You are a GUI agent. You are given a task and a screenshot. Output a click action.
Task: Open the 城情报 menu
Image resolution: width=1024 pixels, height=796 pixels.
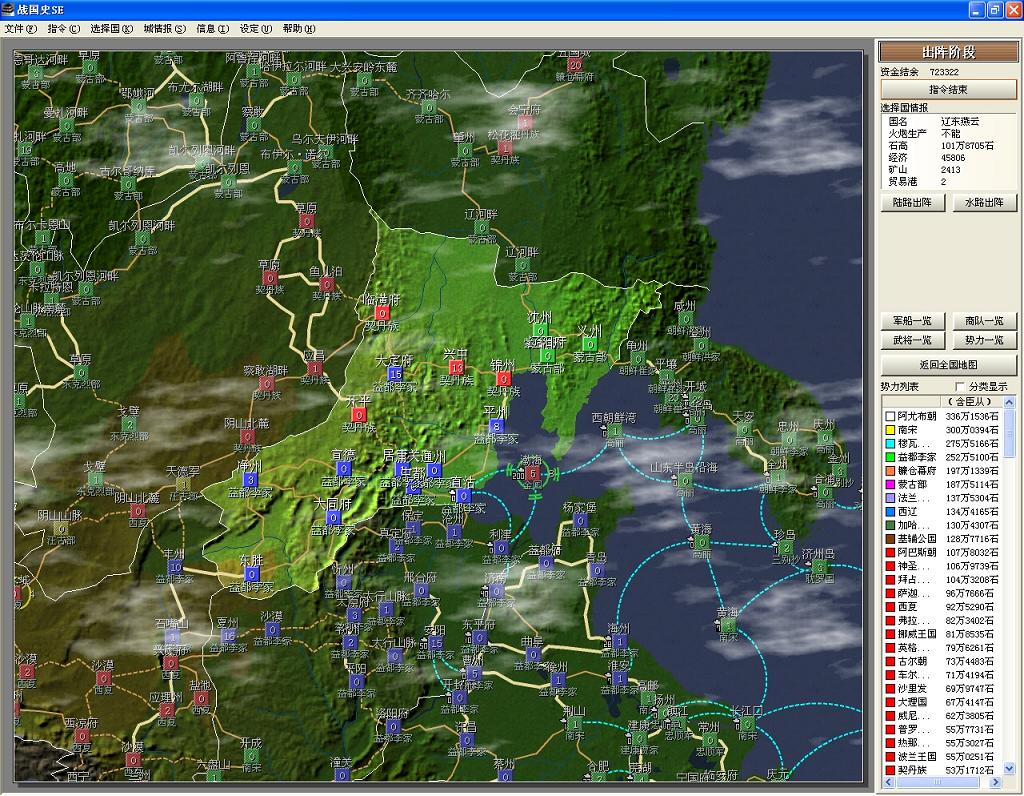pos(164,29)
